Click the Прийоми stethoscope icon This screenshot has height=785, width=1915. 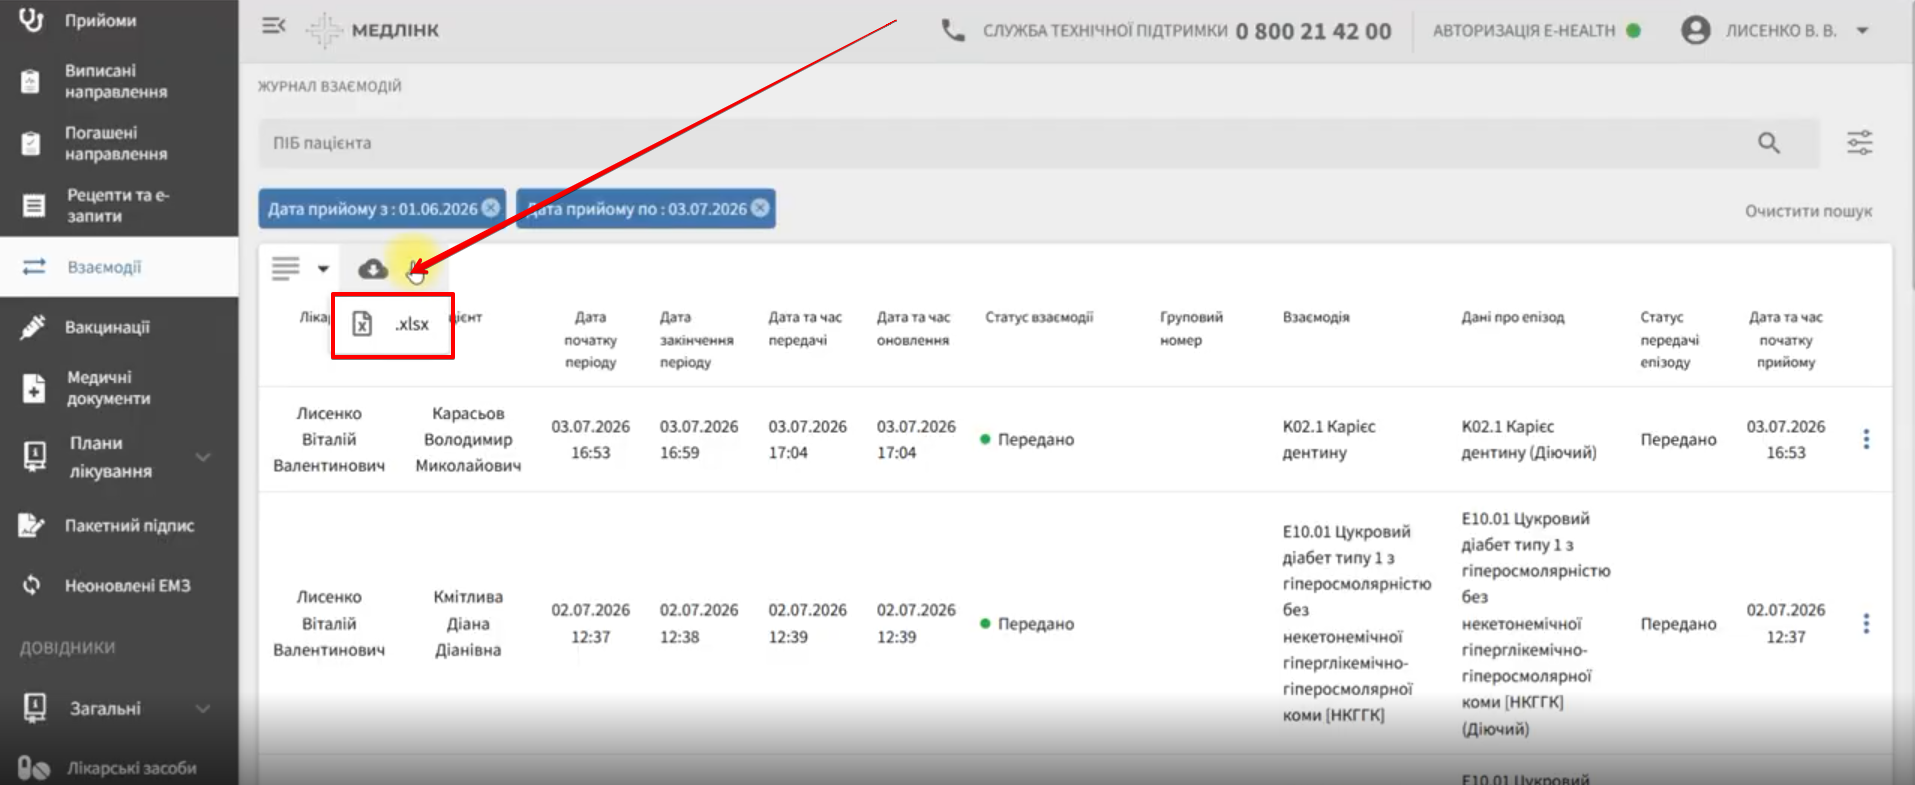pyautogui.click(x=31, y=19)
